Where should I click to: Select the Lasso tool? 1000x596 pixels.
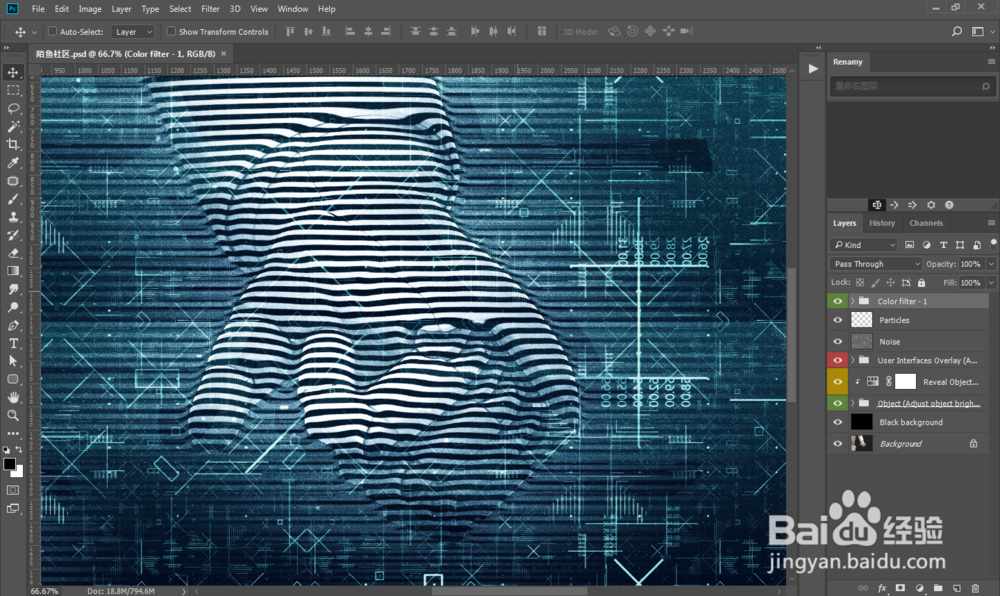[13, 108]
